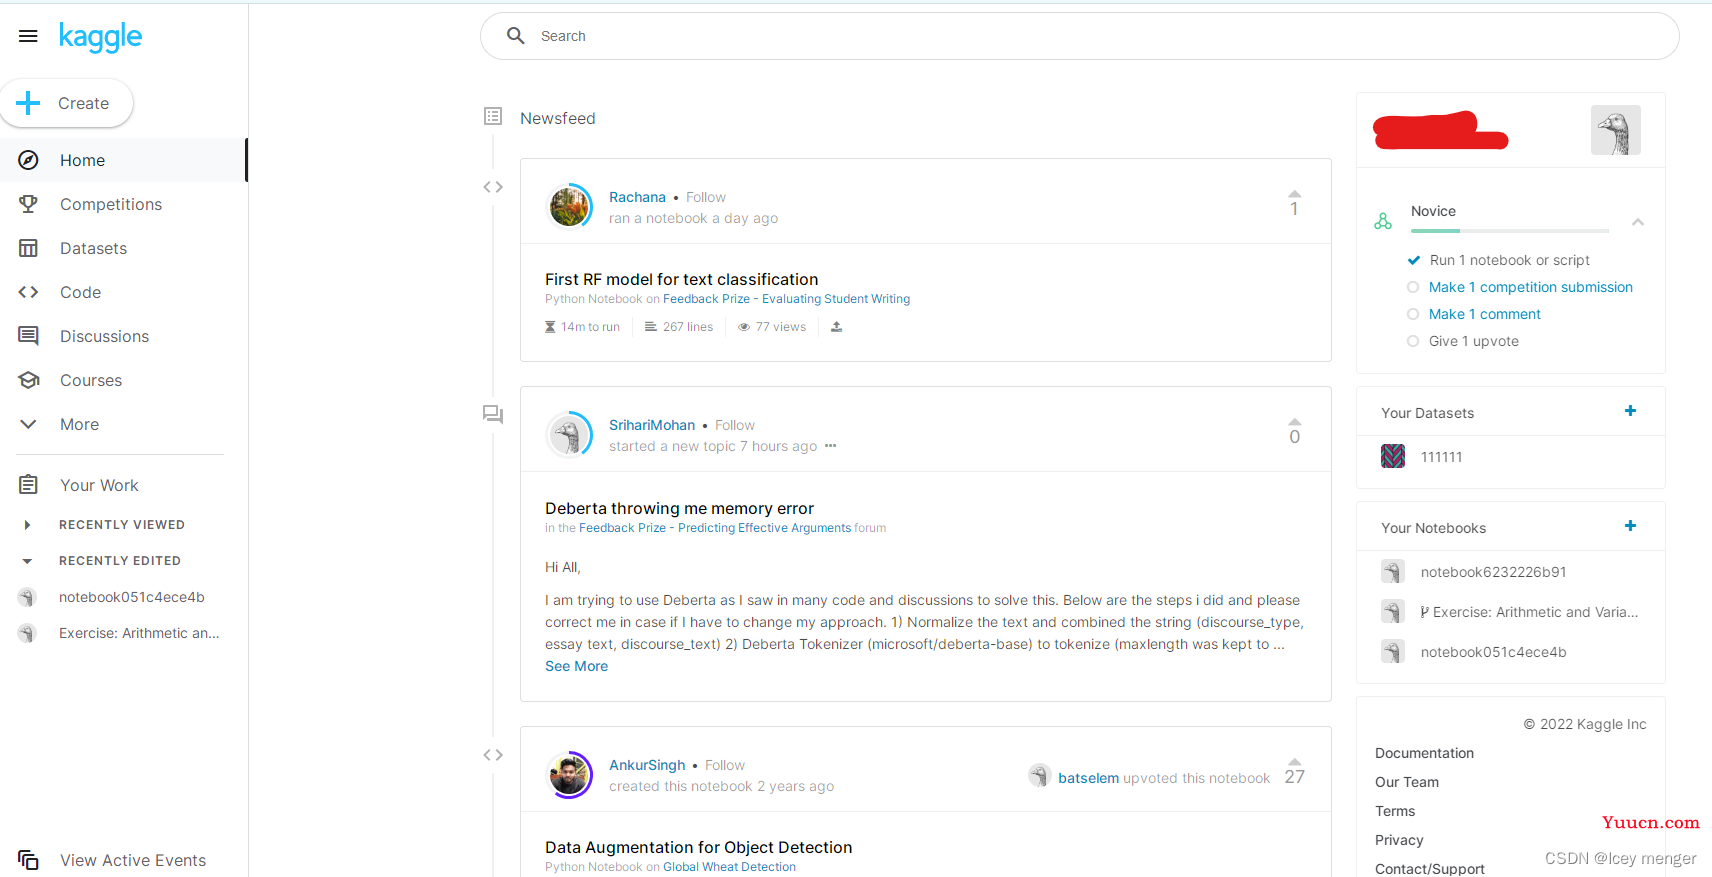1712x877 pixels.
Task: Click the Run 1 notebook or script checkmark
Action: tap(1414, 260)
